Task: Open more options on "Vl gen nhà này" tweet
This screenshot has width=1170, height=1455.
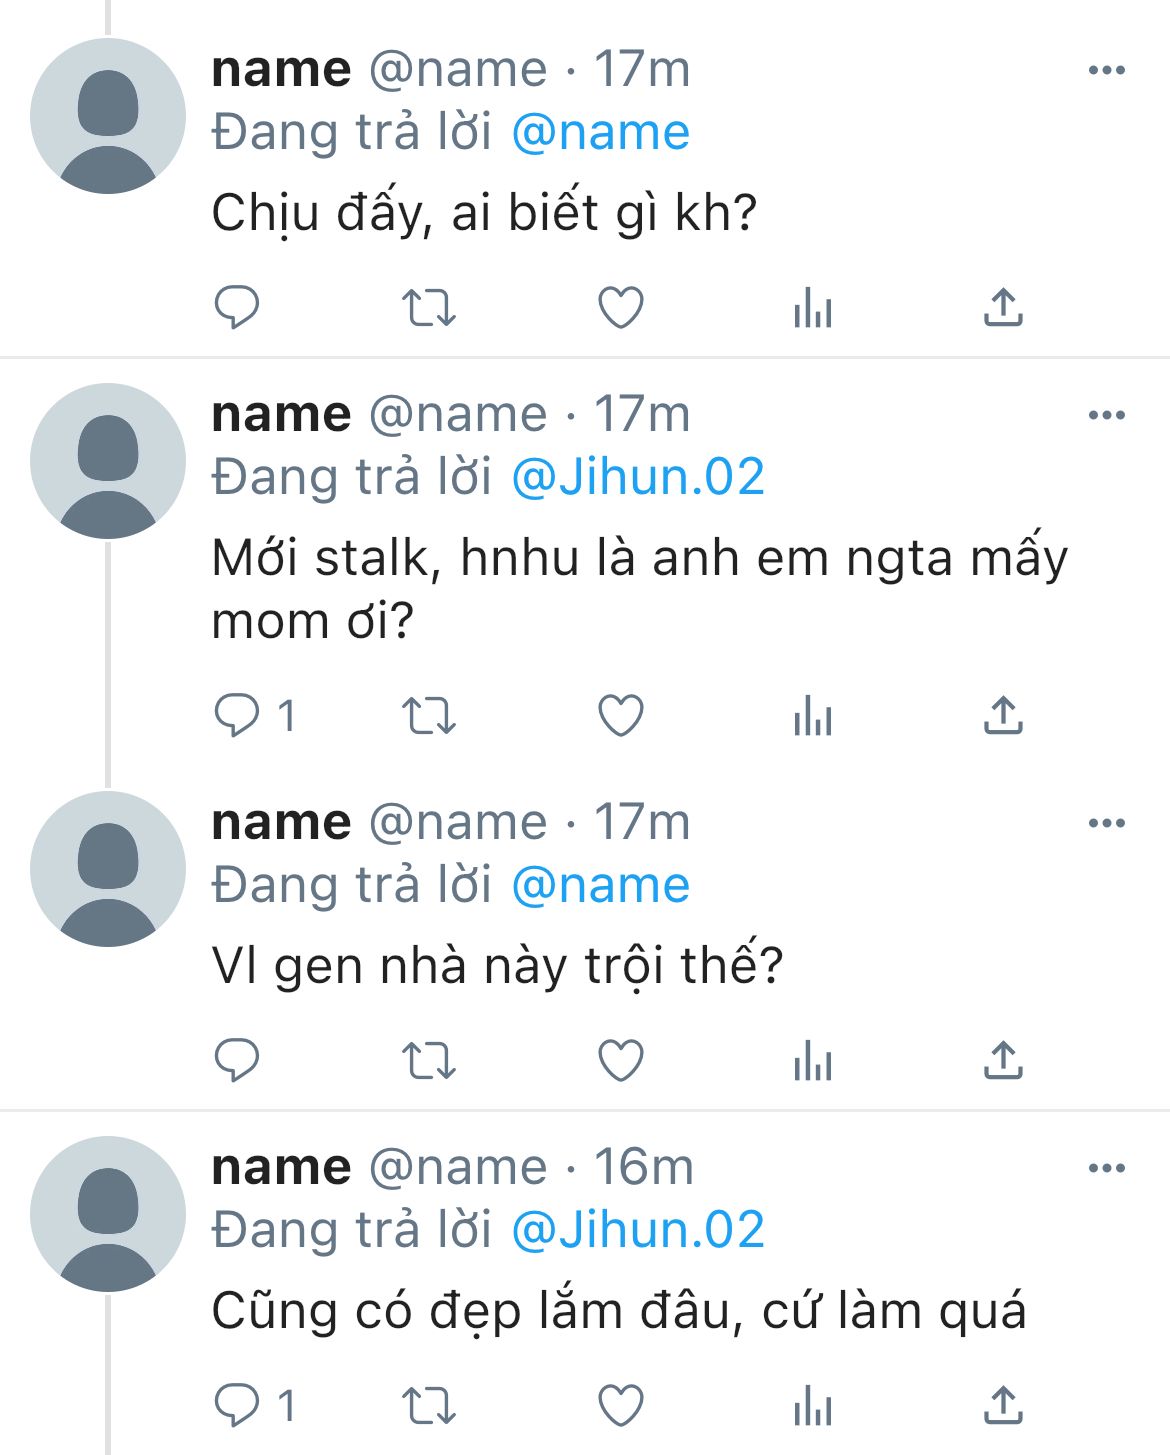Action: tap(1106, 823)
